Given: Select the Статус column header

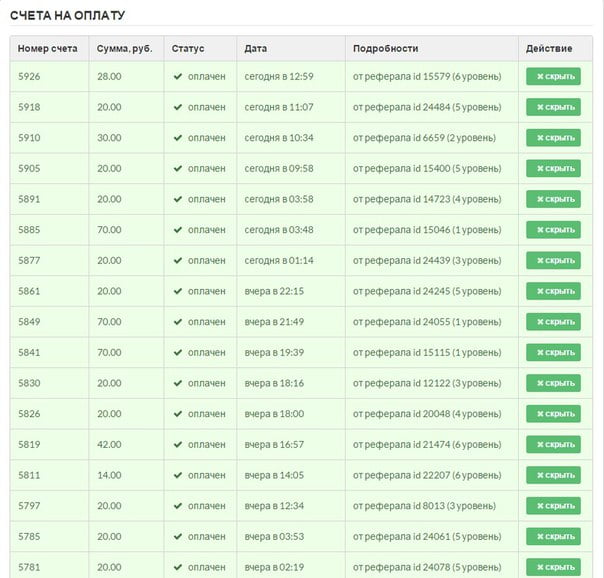Looking at the screenshot, I should click(188, 49).
